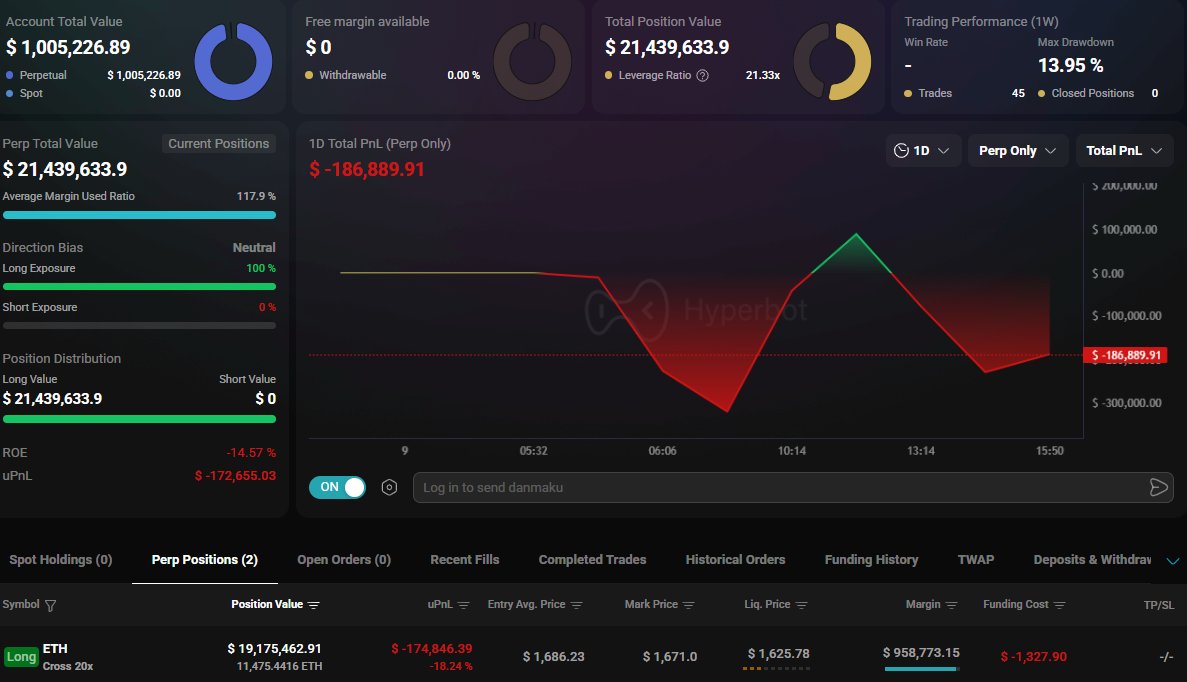Viewport: 1187px width, 682px height.
Task: Click the Total Position Value donut chart
Action: 832,61
